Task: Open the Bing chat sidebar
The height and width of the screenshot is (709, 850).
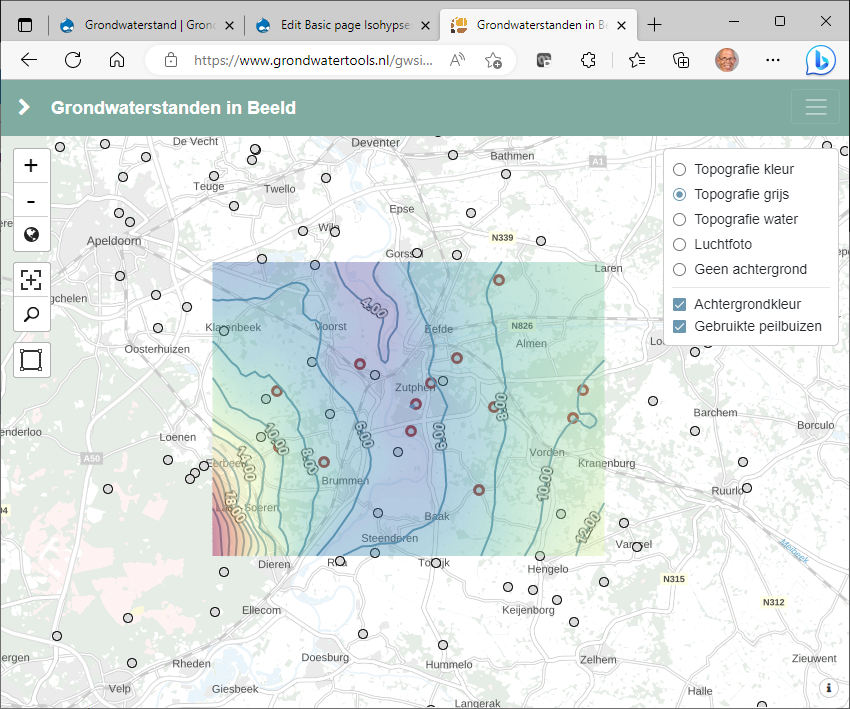Action: (x=820, y=60)
